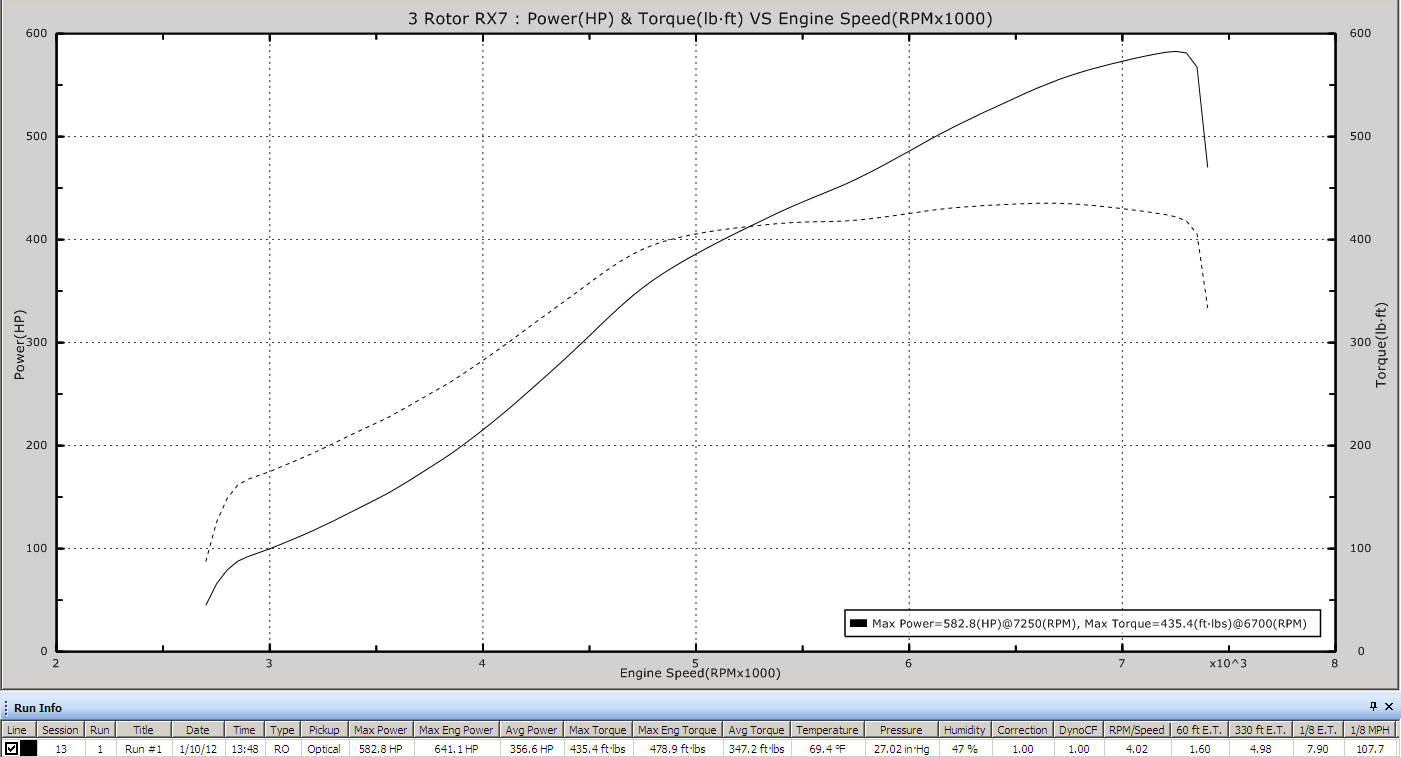Select the Run #1 title cell
This screenshot has width=1401, height=757.
(x=143, y=748)
